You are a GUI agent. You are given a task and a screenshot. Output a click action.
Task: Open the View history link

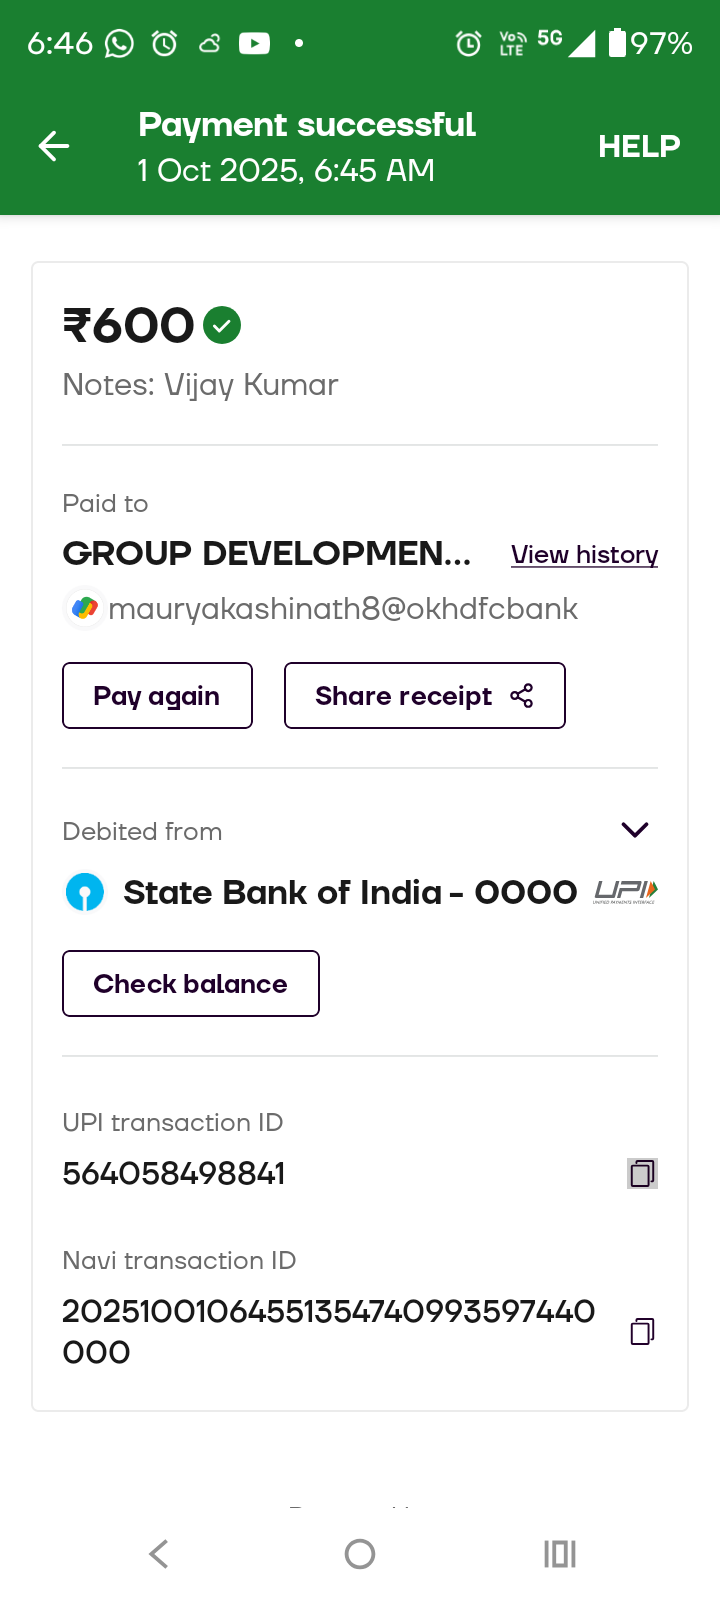tap(584, 555)
